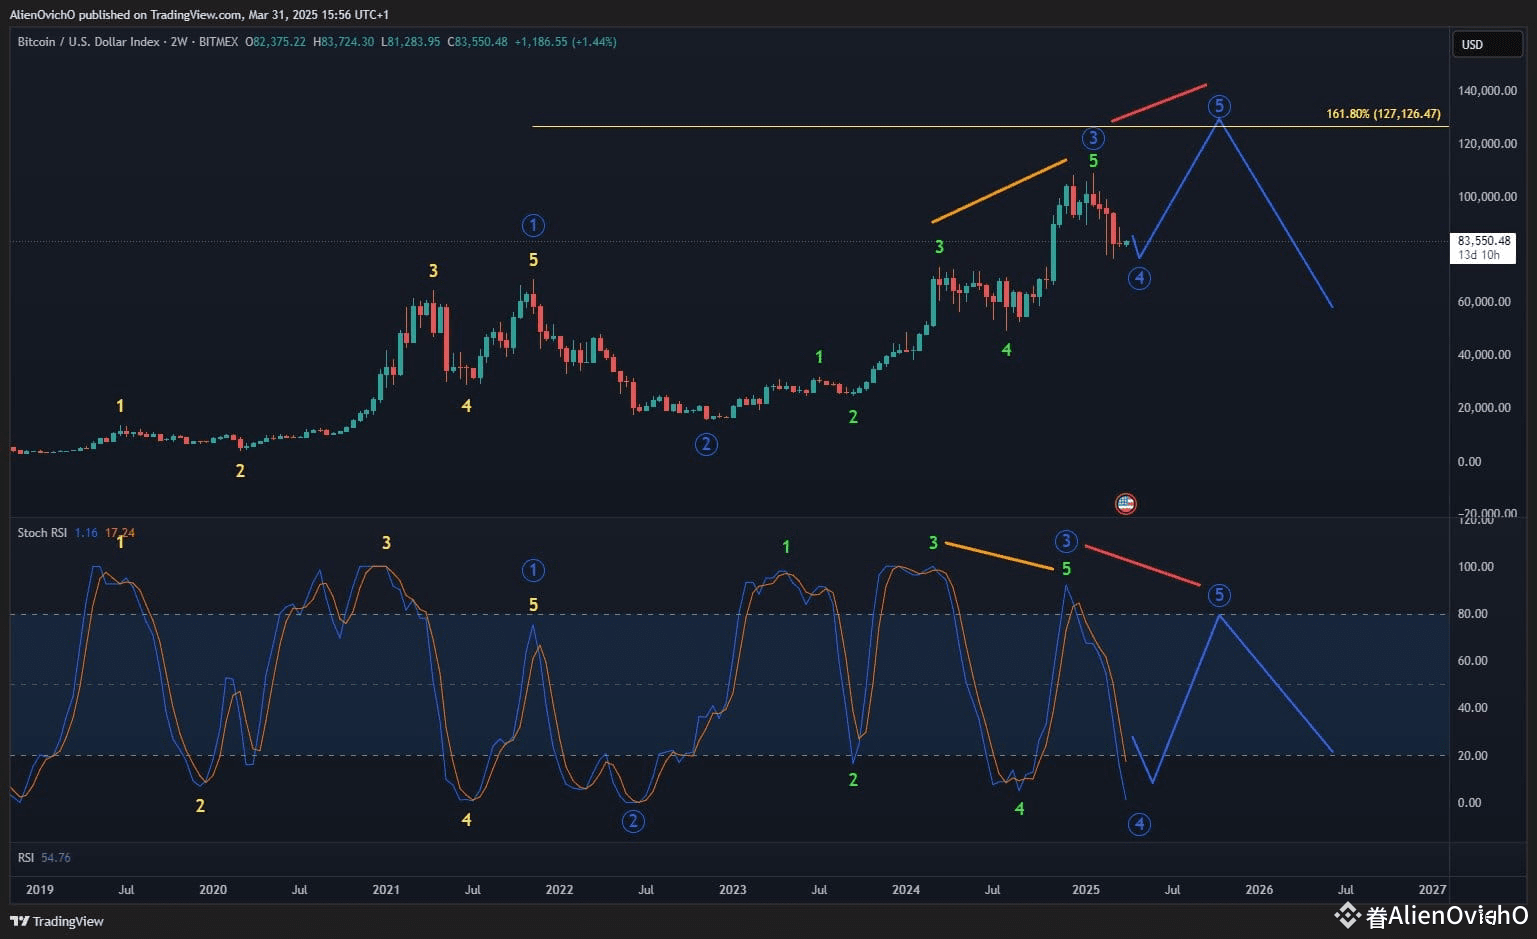Click the 2022 label on time axis

[x=559, y=890]
